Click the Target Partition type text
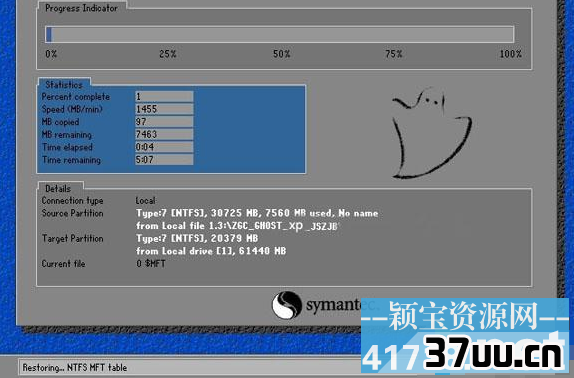This screenshot has height=378, width=574. click(197, 238)
